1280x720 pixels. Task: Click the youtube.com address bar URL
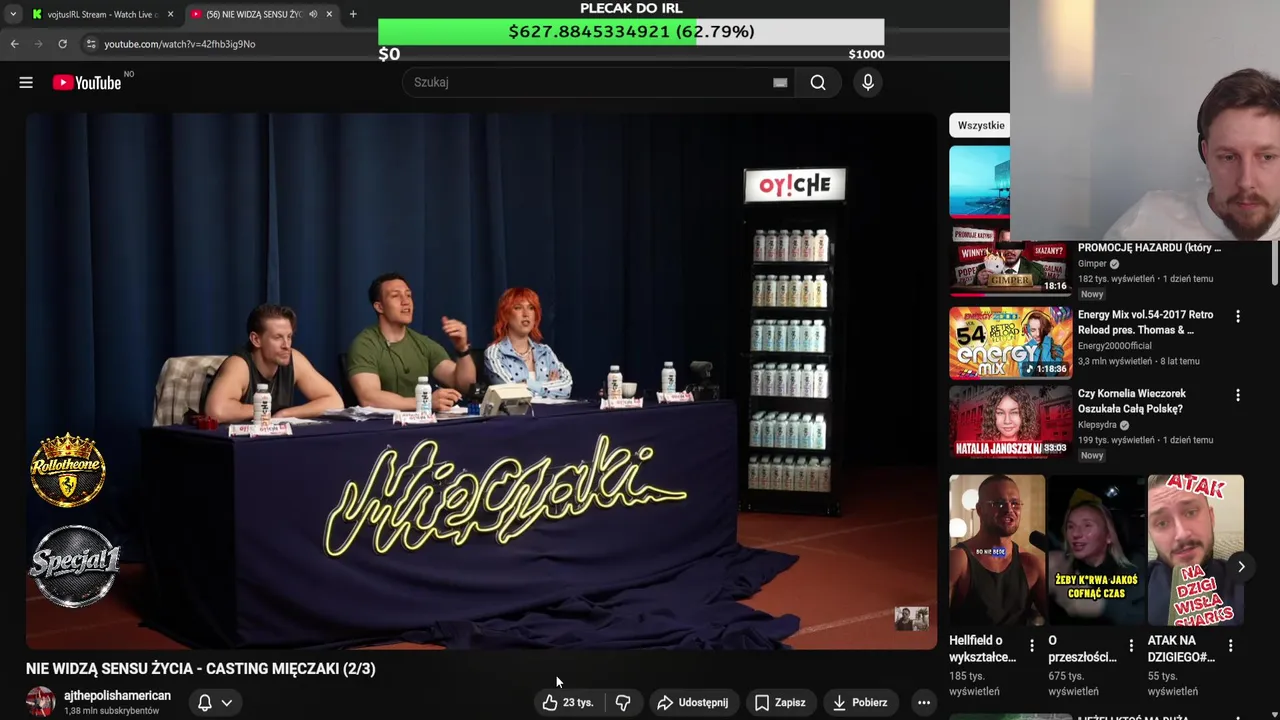(x=180, y=44)
